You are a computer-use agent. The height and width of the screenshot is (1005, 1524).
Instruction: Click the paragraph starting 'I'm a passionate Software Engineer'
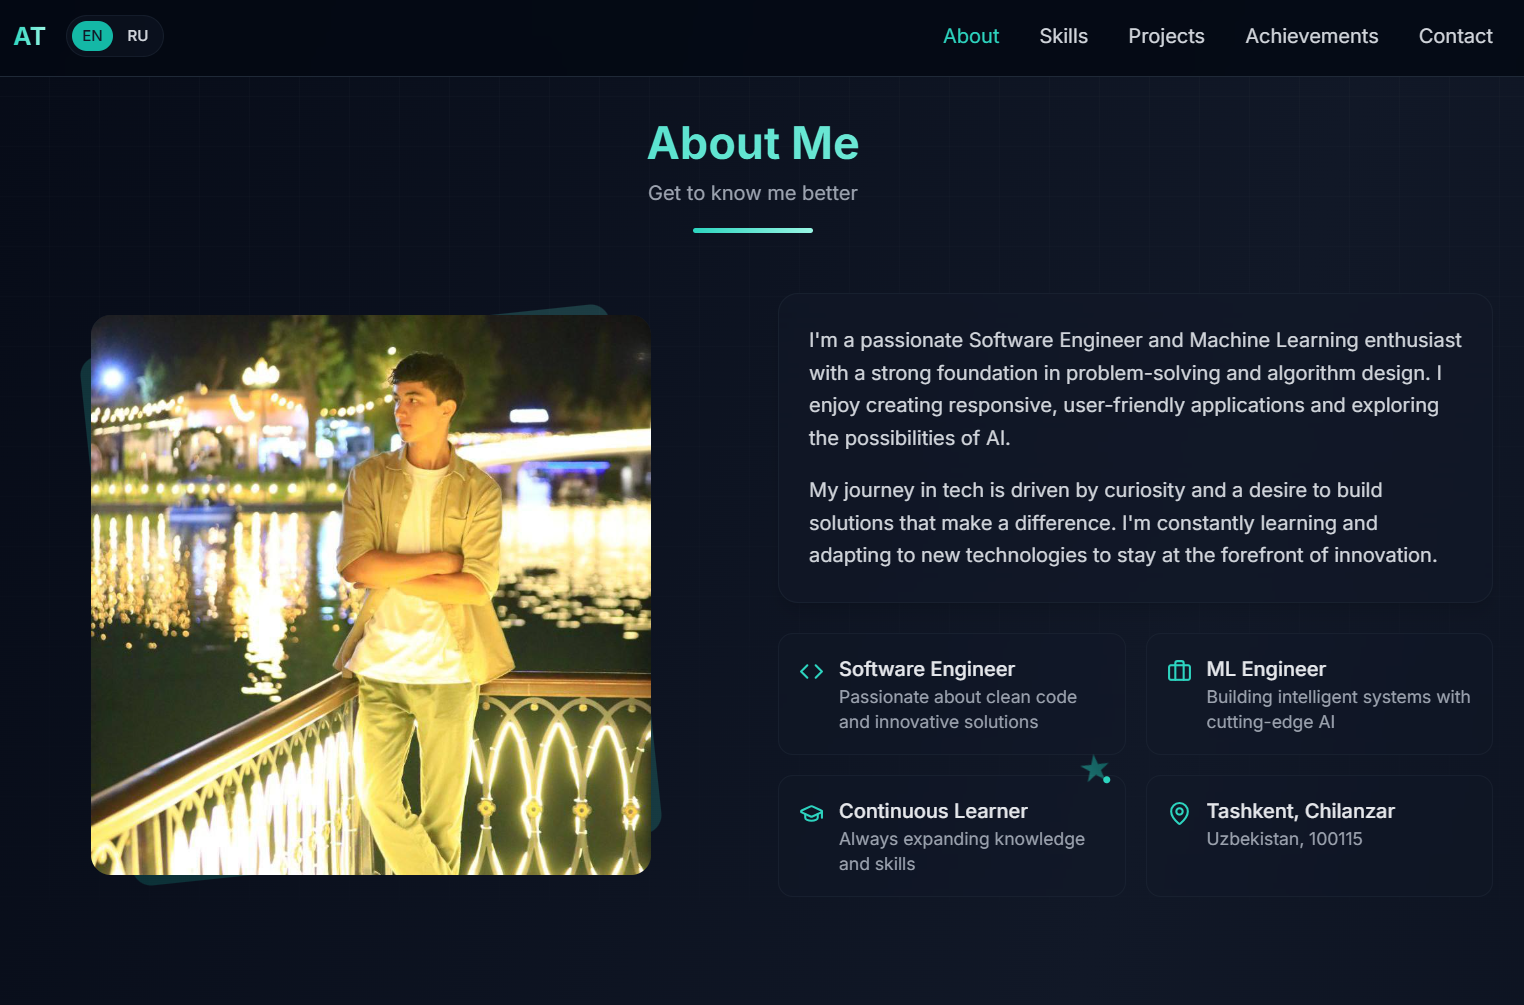(1135, 389)
